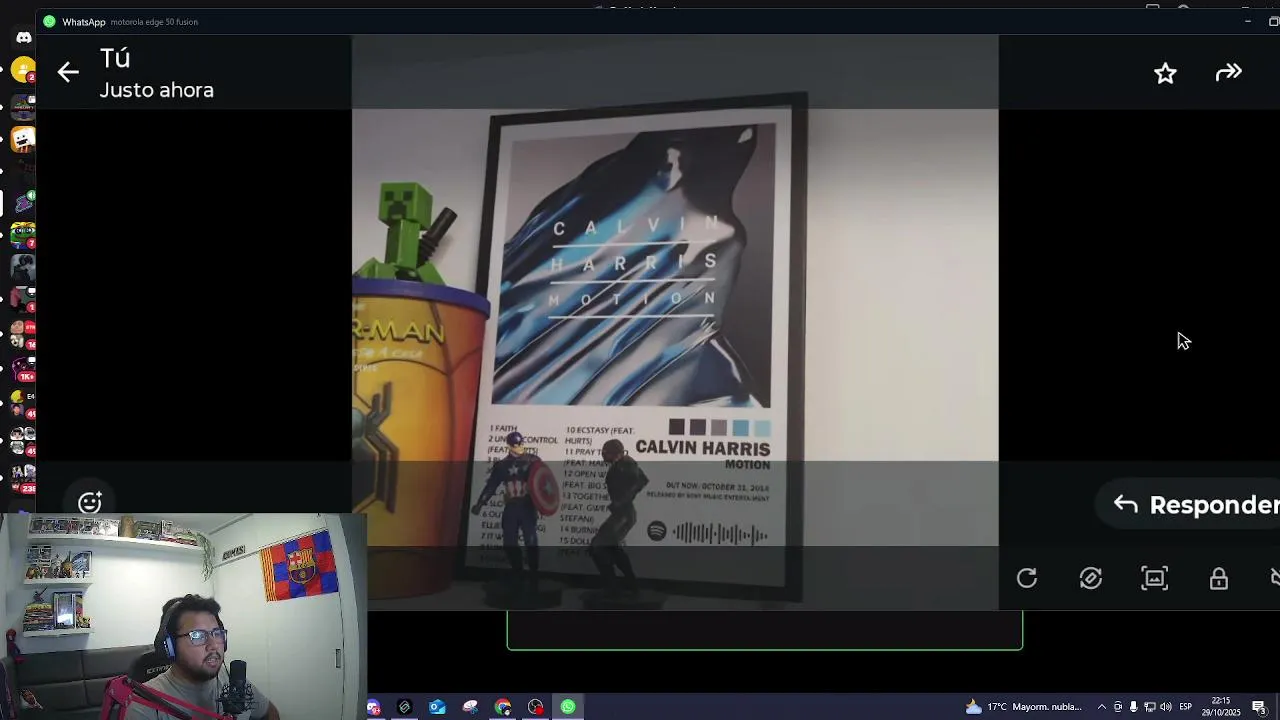Open the clock showing 22:15

[1221, 707]
